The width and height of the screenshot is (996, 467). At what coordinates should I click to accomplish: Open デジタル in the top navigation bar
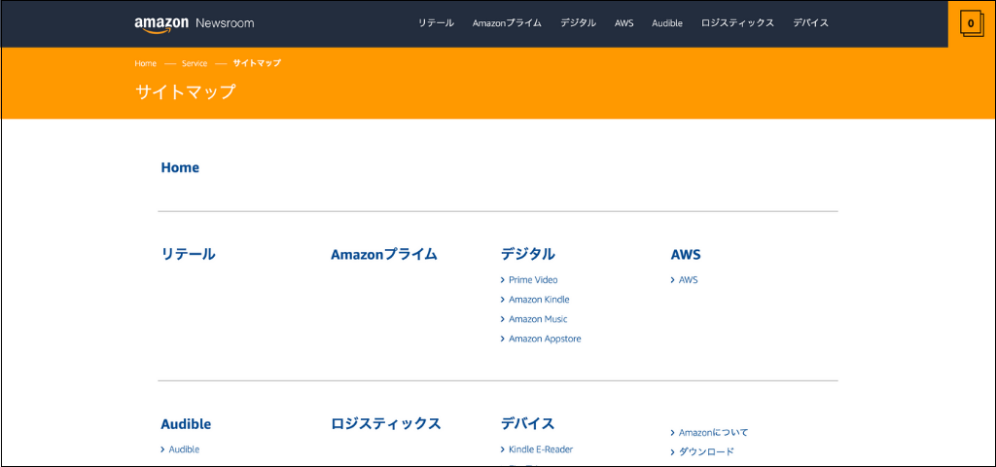point(578,23)
